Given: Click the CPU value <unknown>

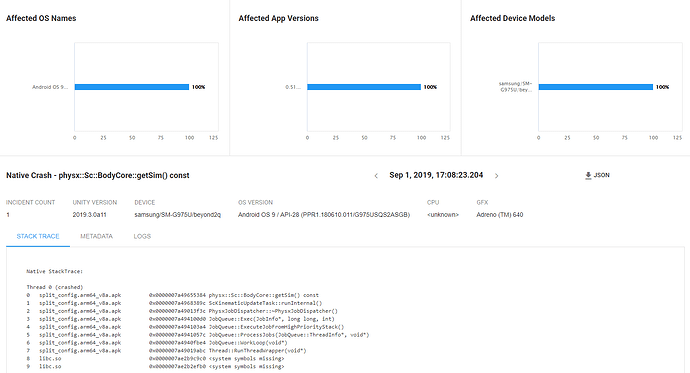Looking at the screenshot, I should tap(443, 215).
